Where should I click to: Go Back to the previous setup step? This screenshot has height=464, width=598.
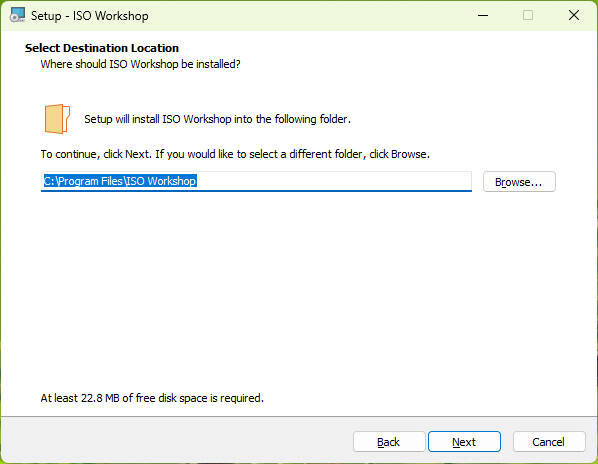coord(389,442)
